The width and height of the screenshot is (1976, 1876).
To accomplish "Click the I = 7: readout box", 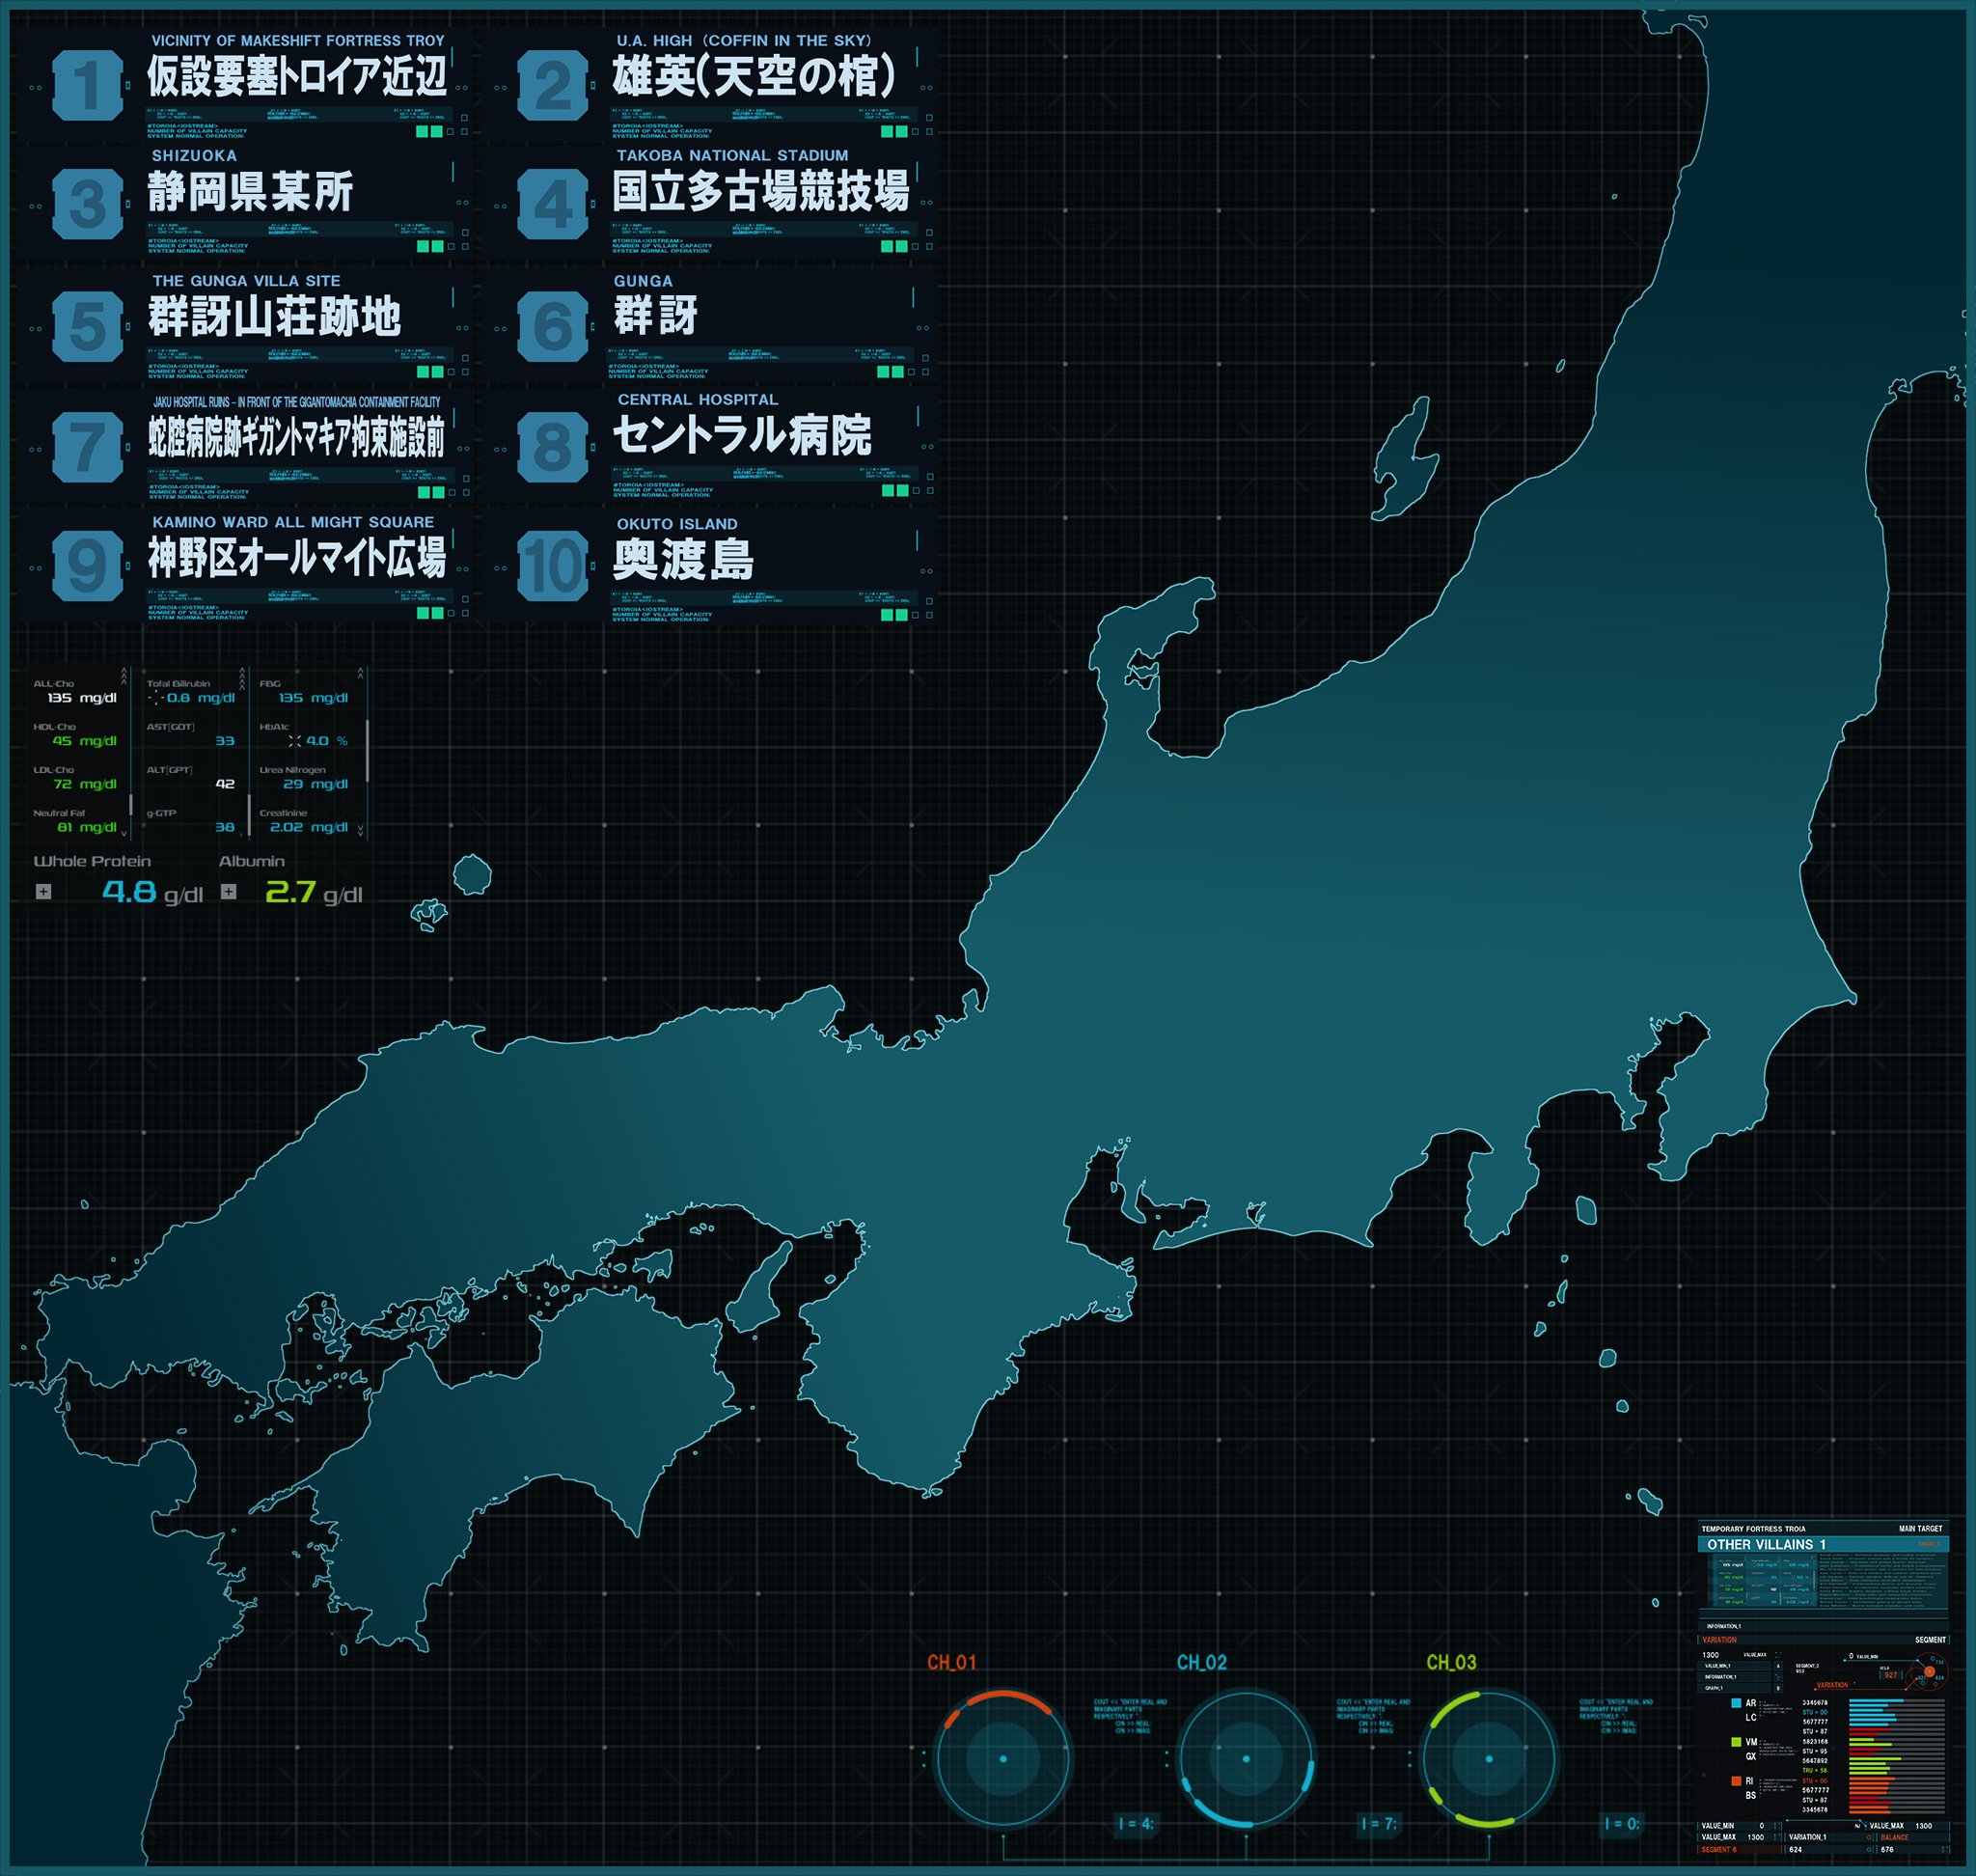I will coord(1378,1824).
